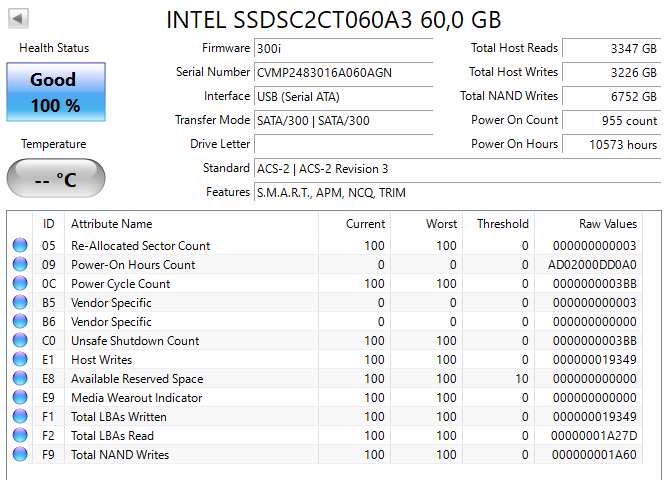Click the Good 100 % health status button
Viewport: 668px width, 480px height.
55,92
